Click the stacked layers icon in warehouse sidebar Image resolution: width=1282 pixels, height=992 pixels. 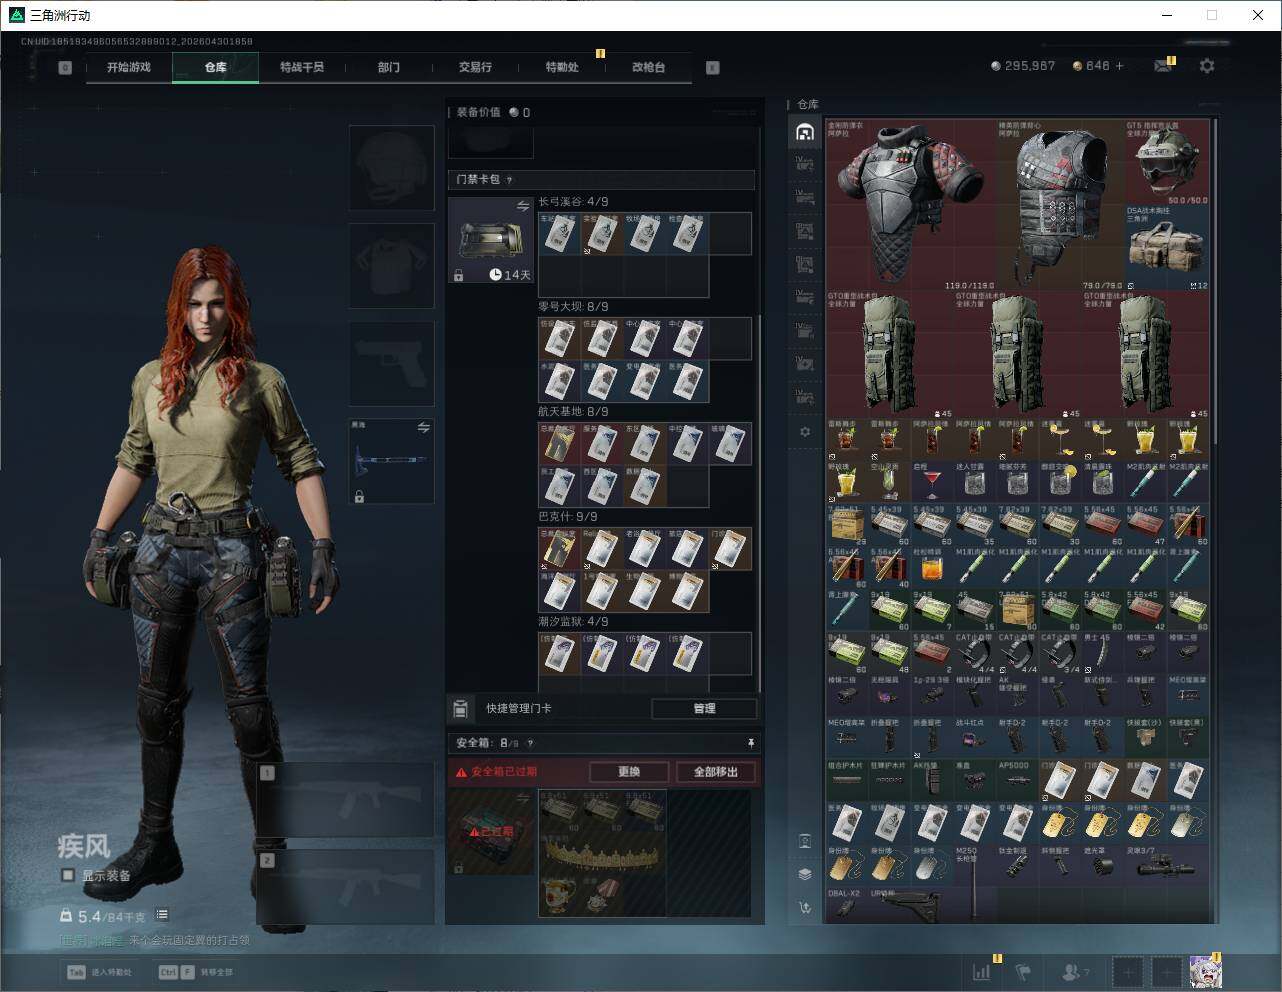[805, 874]
